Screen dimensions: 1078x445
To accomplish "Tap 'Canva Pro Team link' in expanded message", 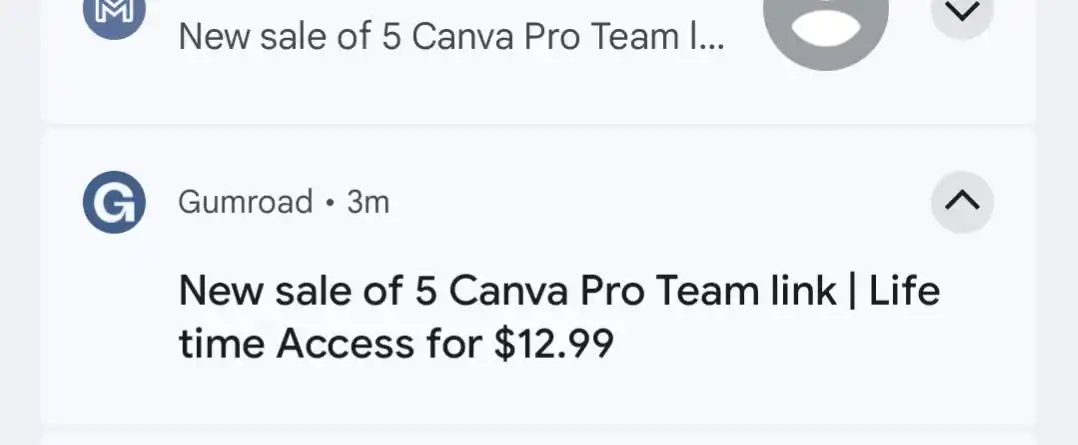I will pos(641,292).
